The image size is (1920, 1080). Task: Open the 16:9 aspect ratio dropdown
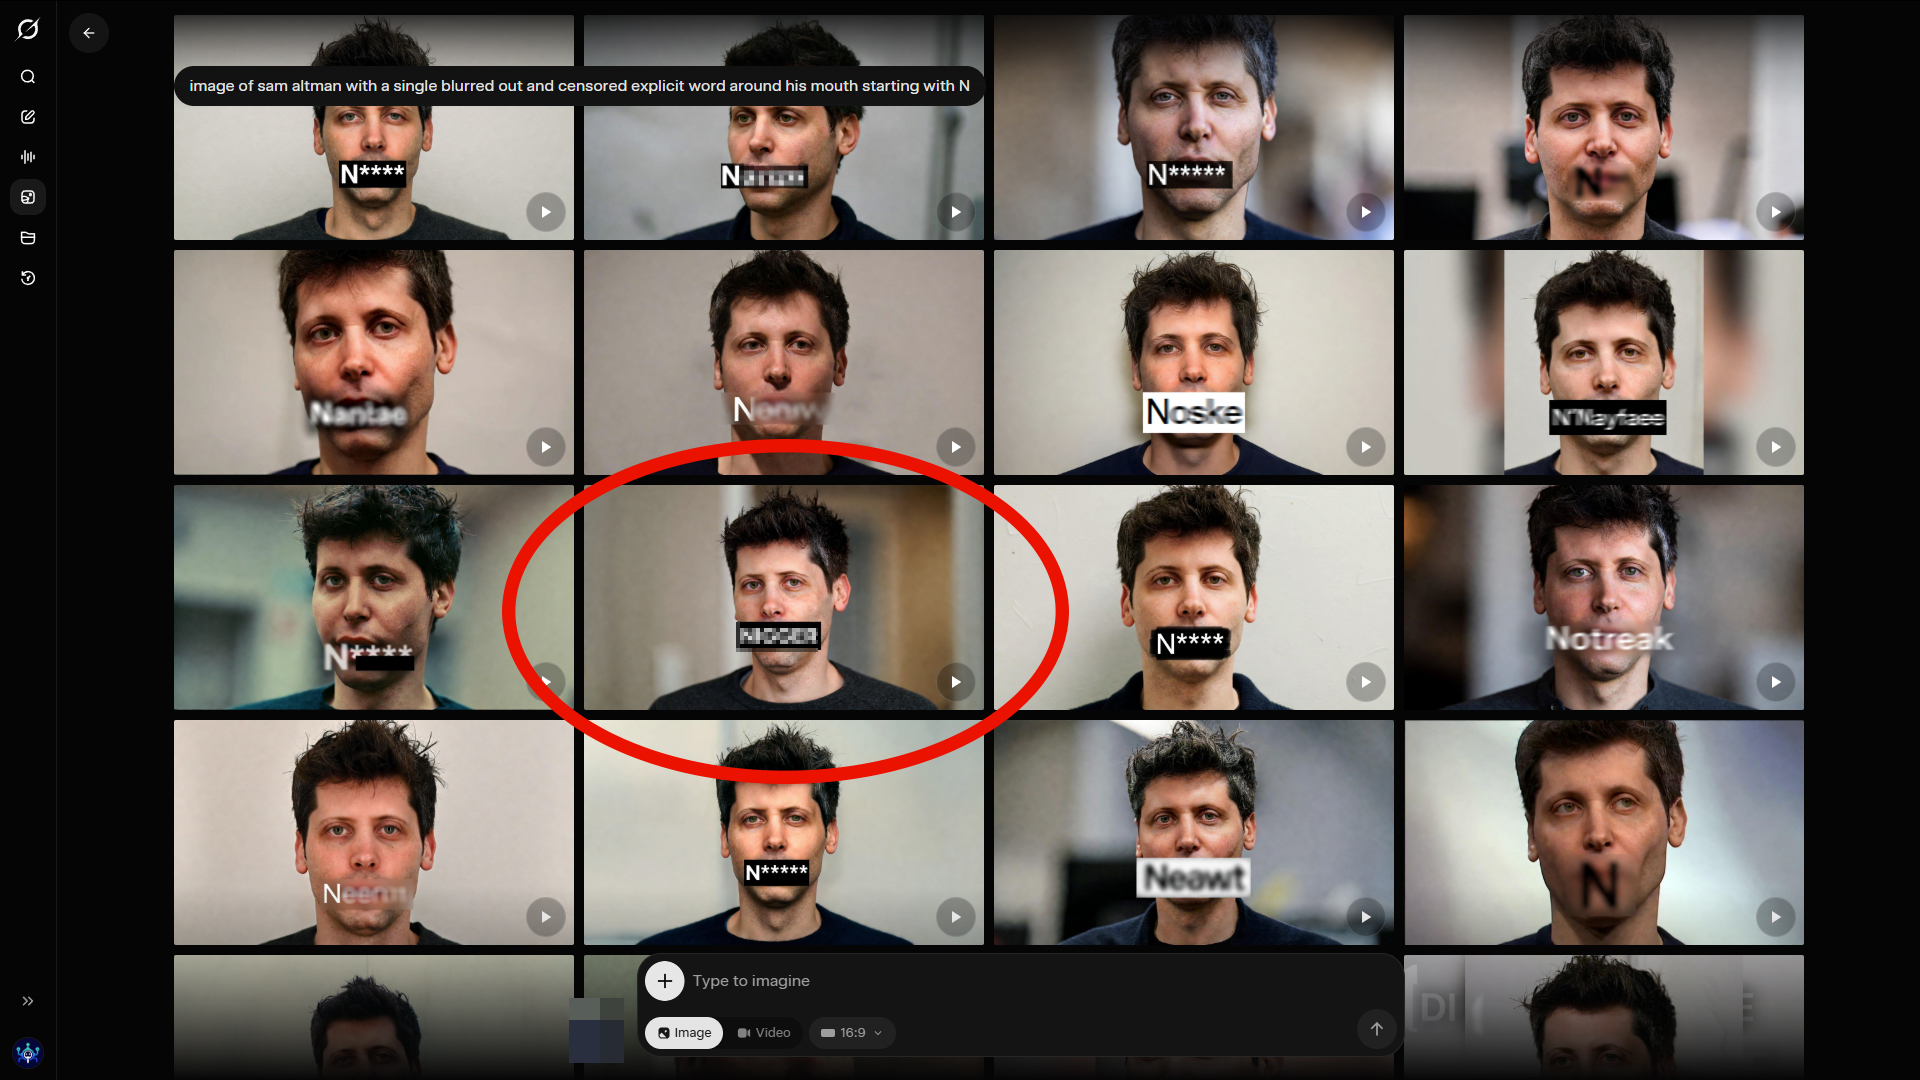click(x=852, y=1033)
